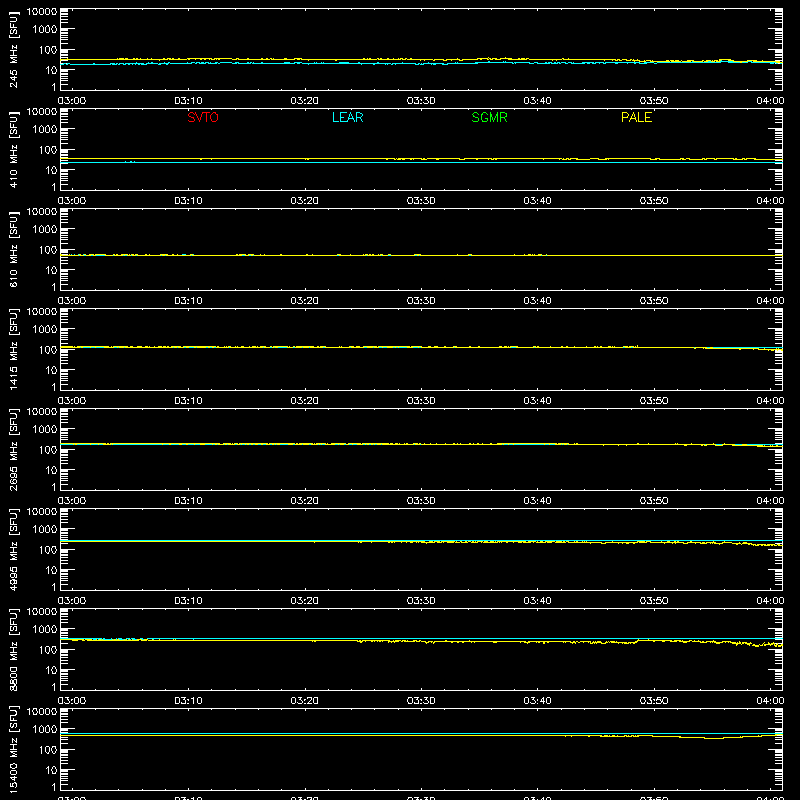Viewport: 800px width, 800px height.
Task: Click 03:10 tick under the 1415 MHz plot
Action: (x=188, y=401)
